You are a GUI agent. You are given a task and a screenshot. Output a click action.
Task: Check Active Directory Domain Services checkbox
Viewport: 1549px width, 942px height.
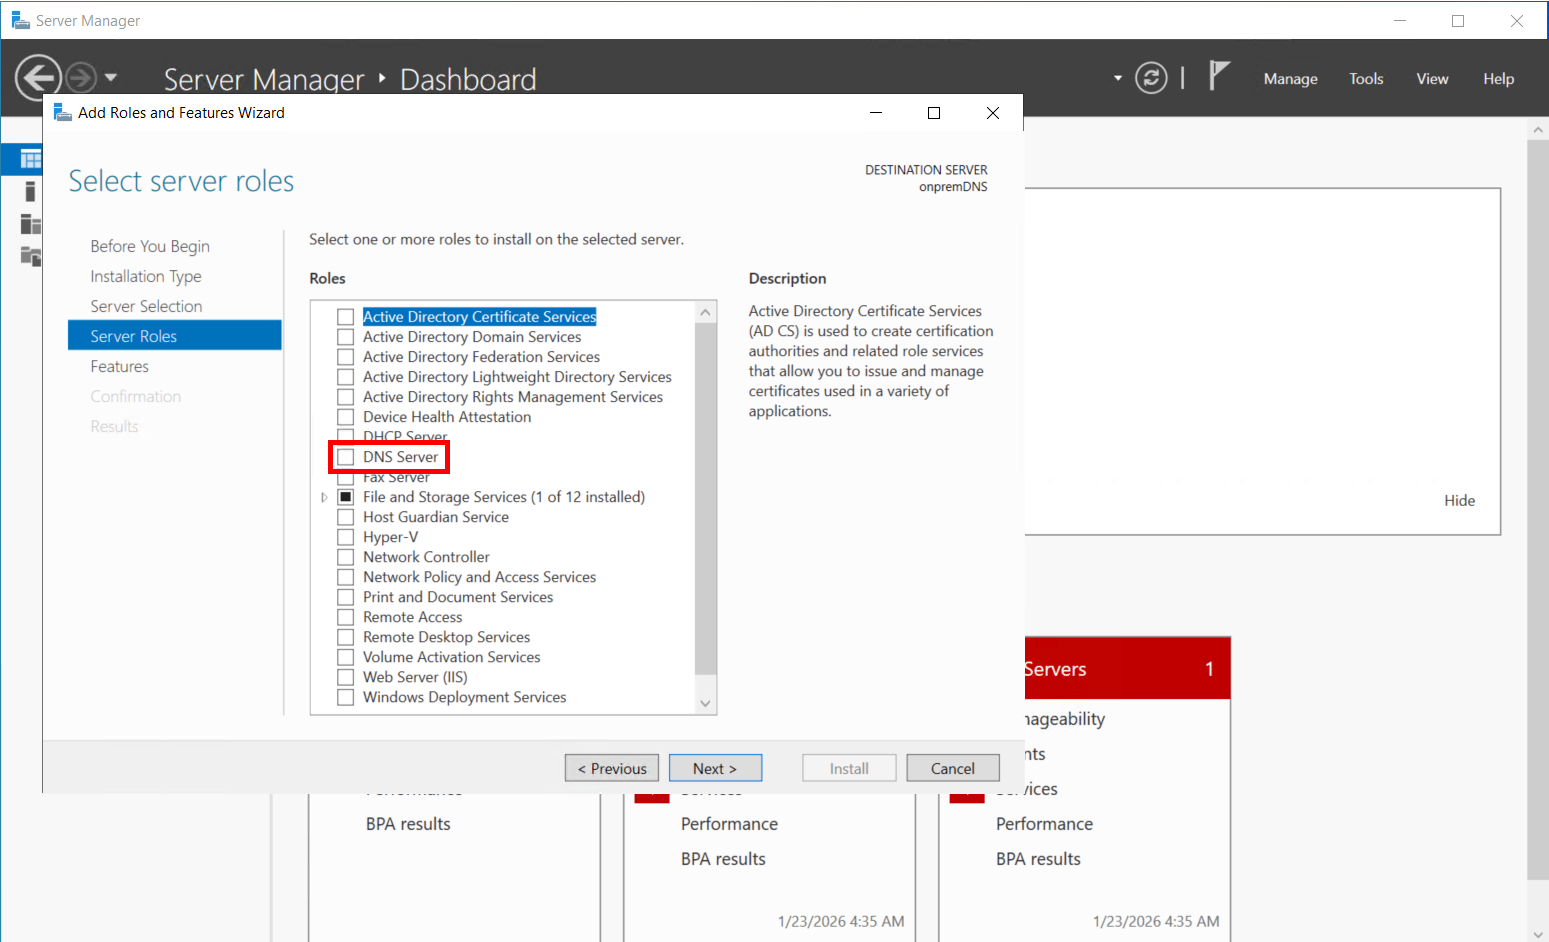(x=346, y=337)
